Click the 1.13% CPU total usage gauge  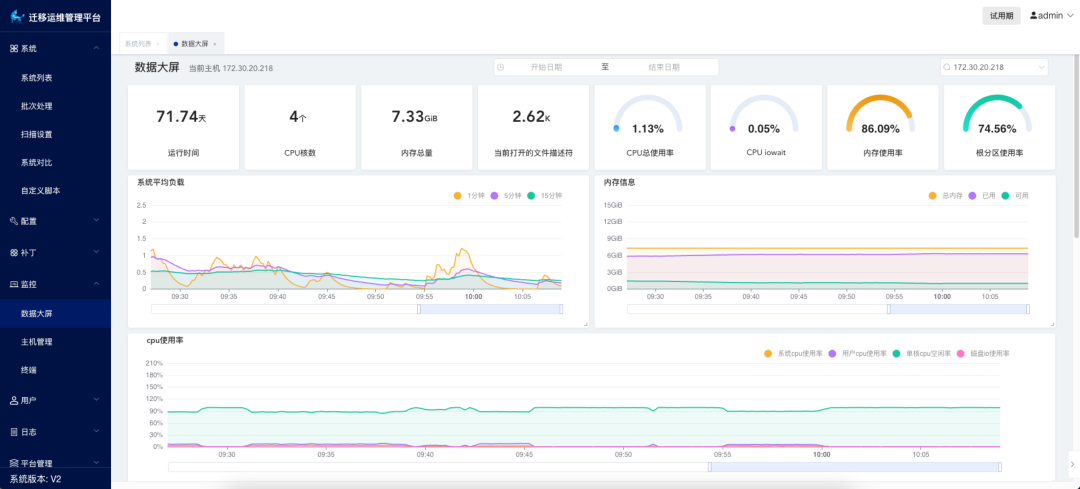[x=647, y=114]
